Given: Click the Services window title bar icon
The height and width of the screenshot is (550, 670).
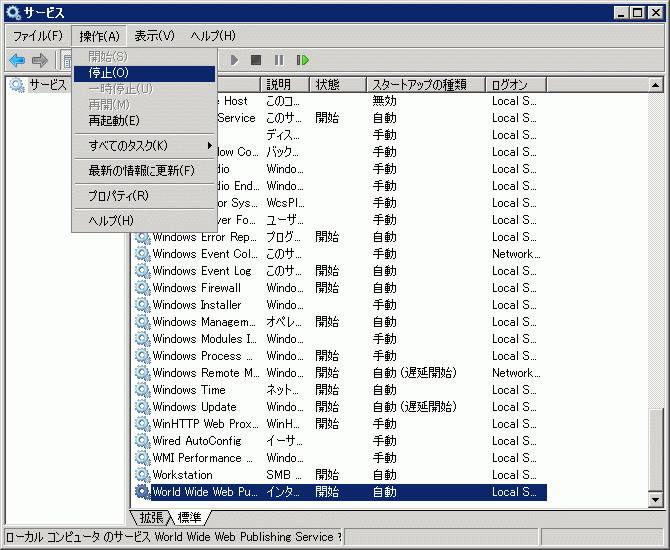Looking at the screenshot, I should [x=13, y=13].
